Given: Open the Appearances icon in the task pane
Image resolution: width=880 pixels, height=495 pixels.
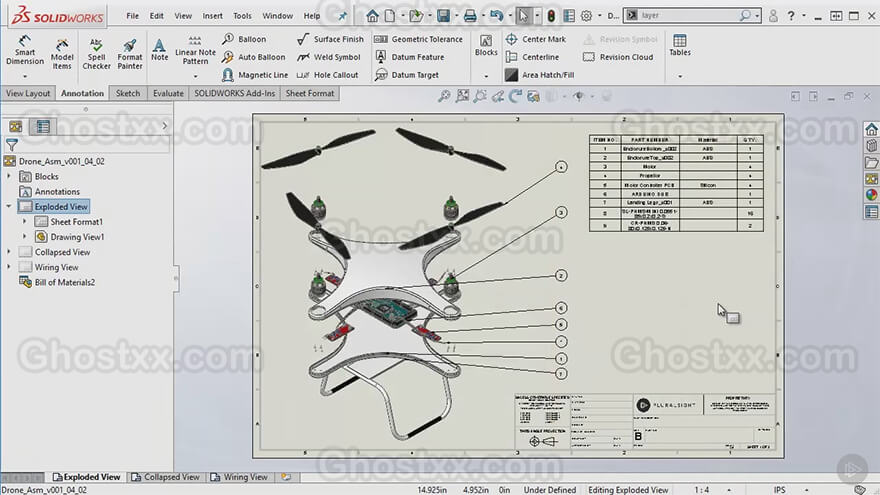Looking at the screenshot, I should pyautogui.click(x=871, y=195).
